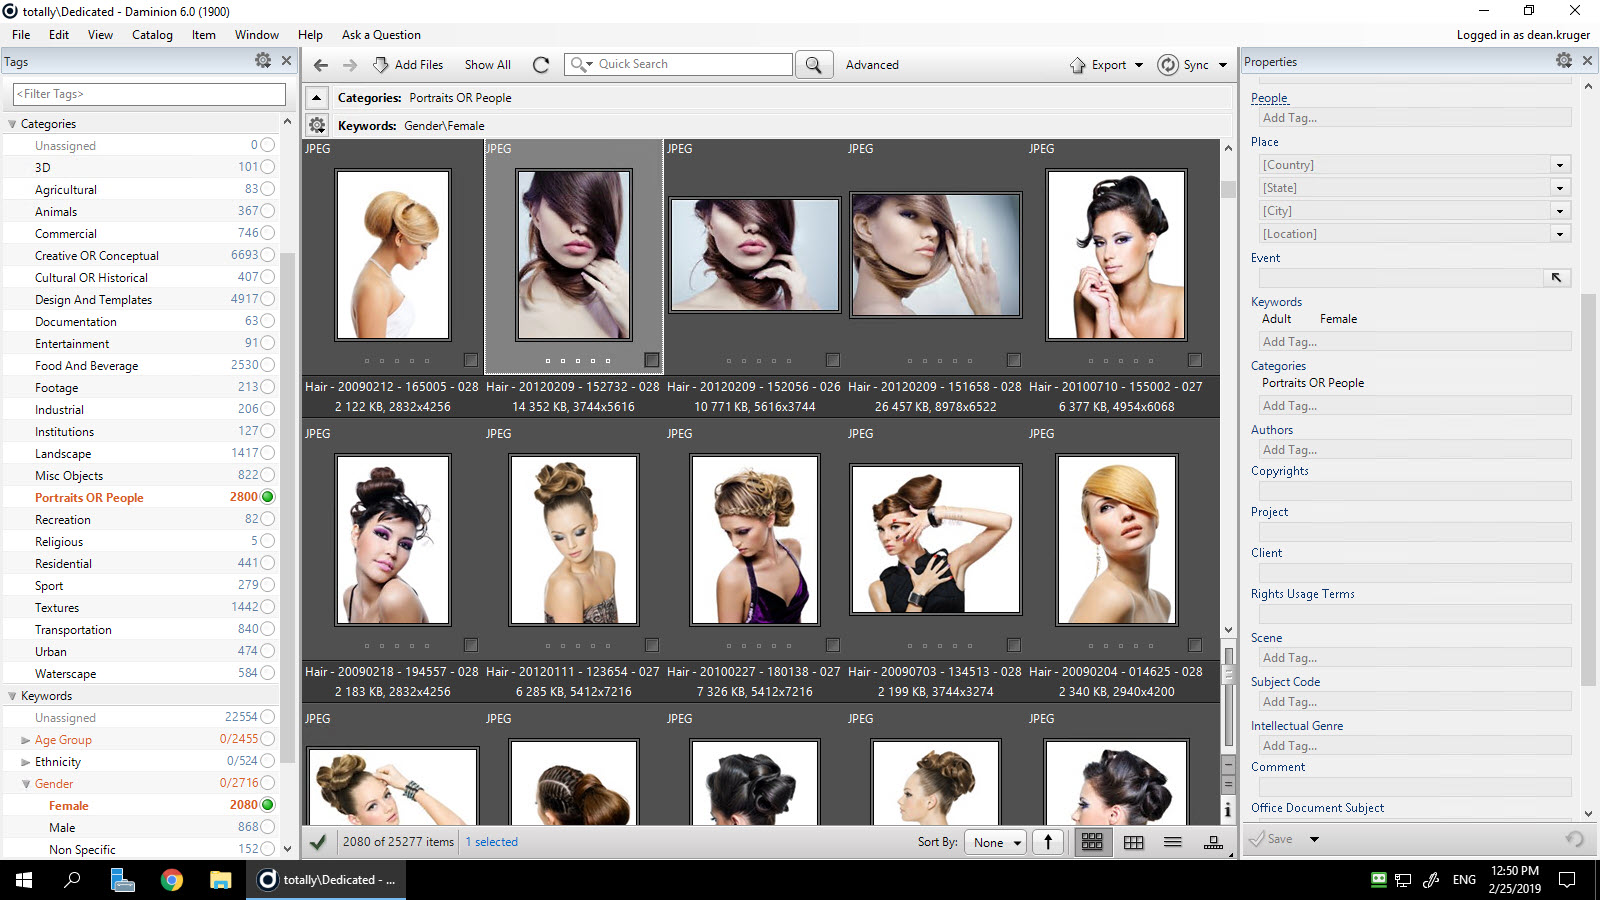Check the selection box on the first Hair thumbnail

tap(472, 360)
